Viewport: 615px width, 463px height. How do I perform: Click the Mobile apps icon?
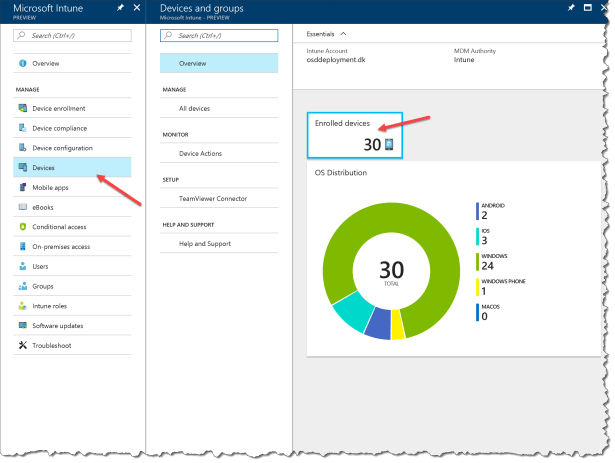point(22,187)
